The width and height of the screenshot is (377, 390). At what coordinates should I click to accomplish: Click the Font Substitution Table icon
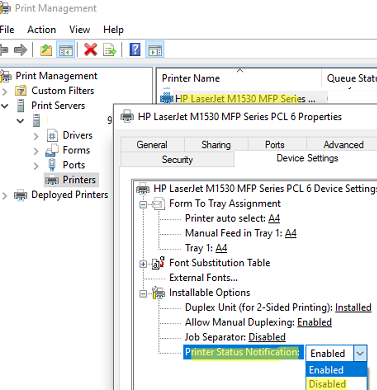158,263
